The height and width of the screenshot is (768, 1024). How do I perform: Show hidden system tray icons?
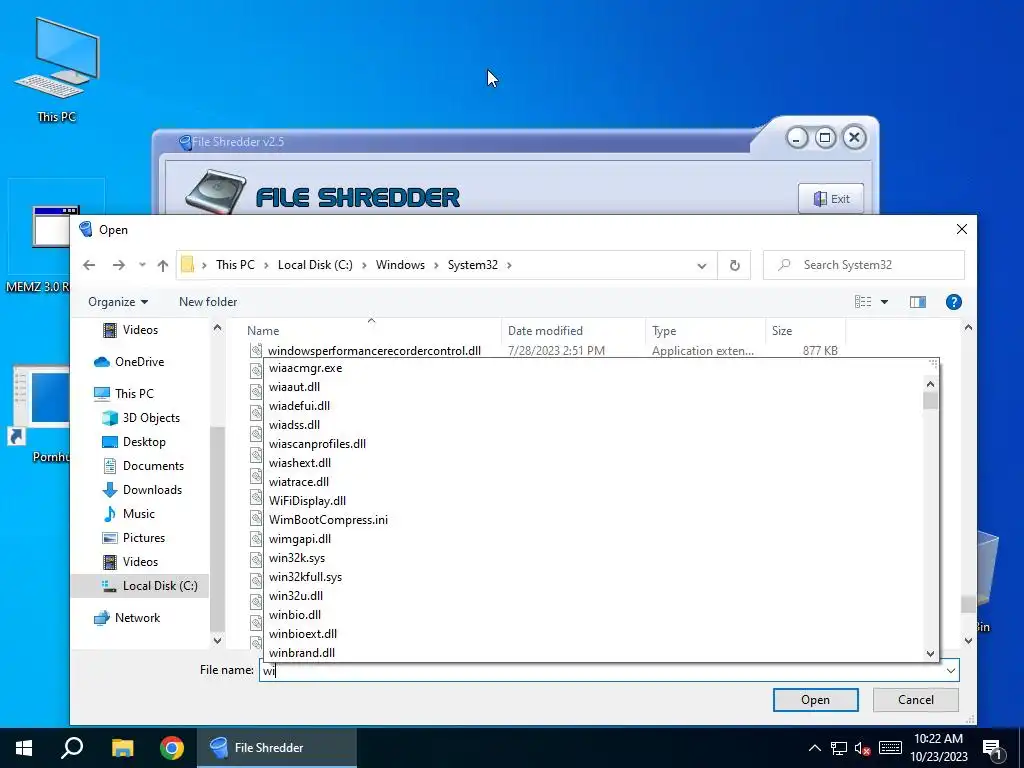814,748
